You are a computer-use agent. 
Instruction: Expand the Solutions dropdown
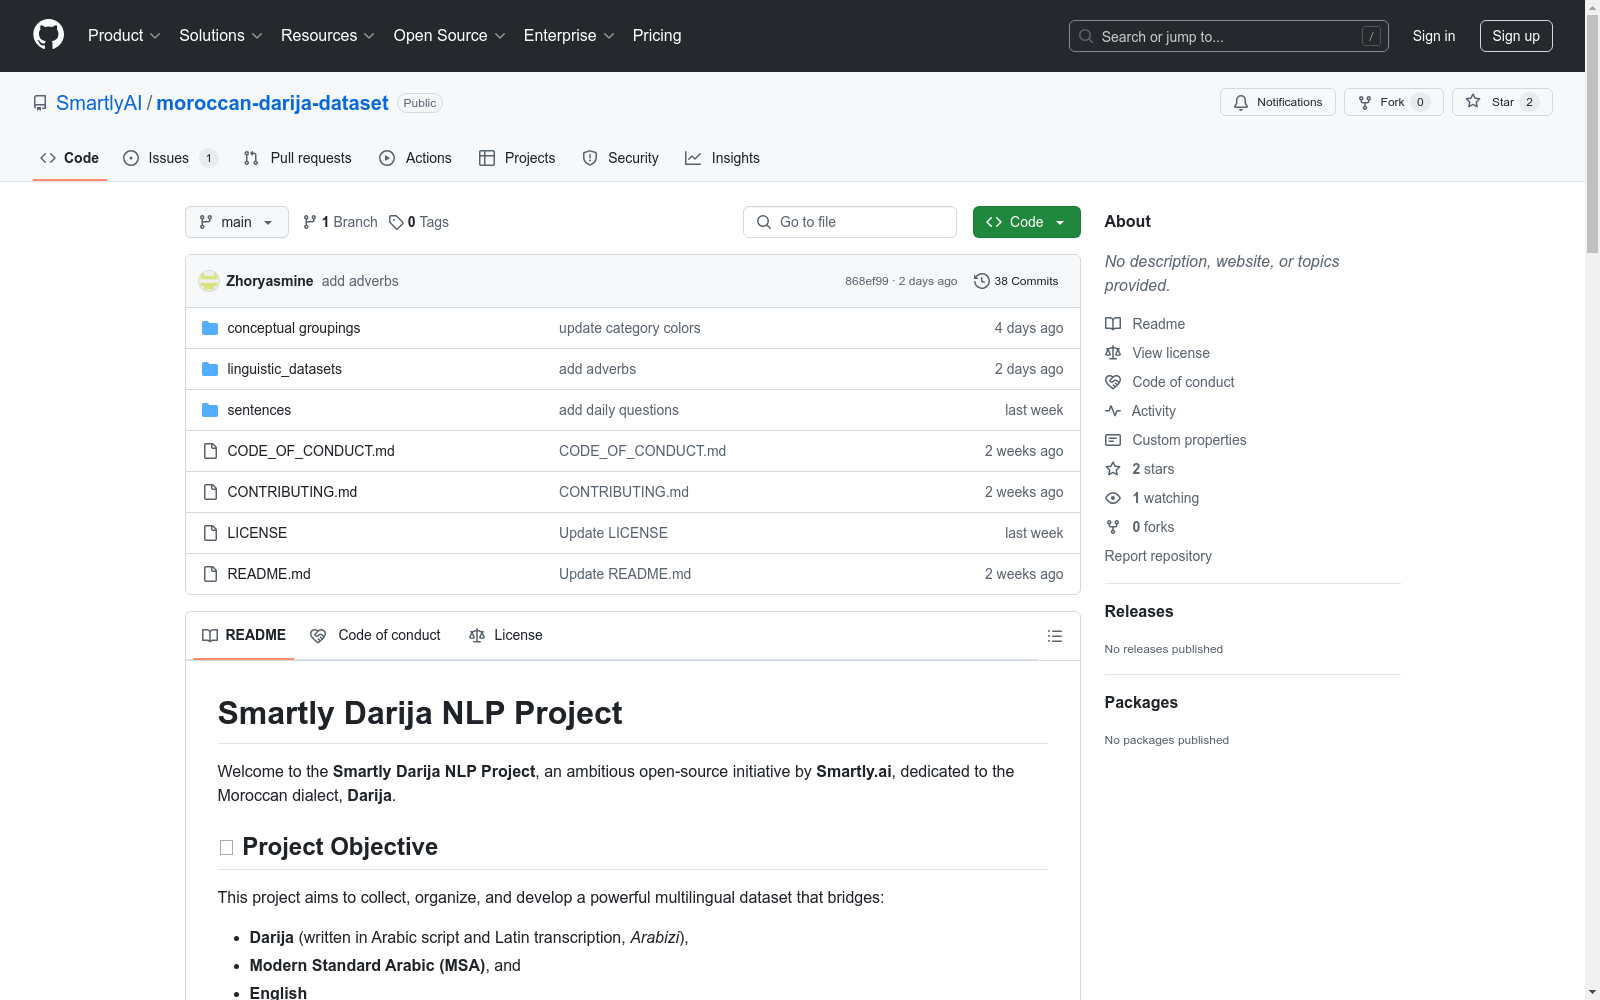[221, 35]
